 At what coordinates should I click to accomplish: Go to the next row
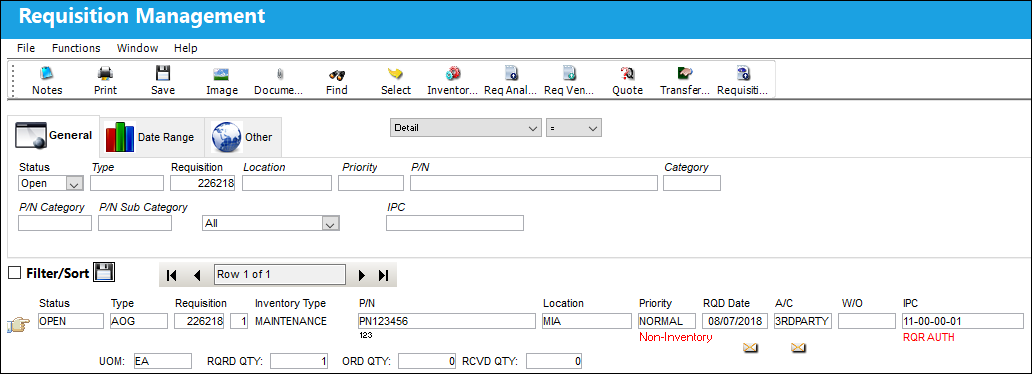coord(361,275)
